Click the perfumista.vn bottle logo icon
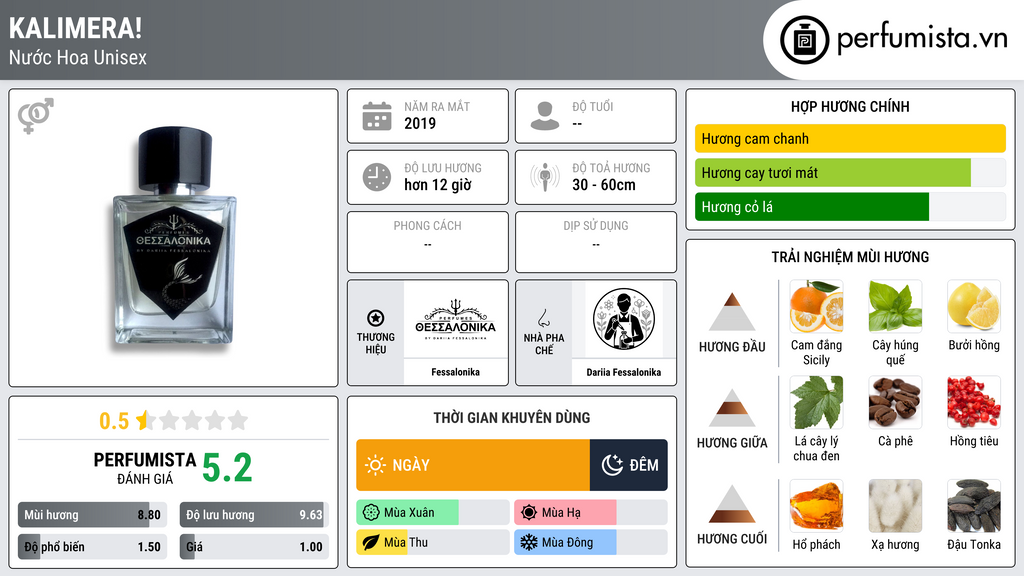The image size is (1024, 576). (805, 40)
